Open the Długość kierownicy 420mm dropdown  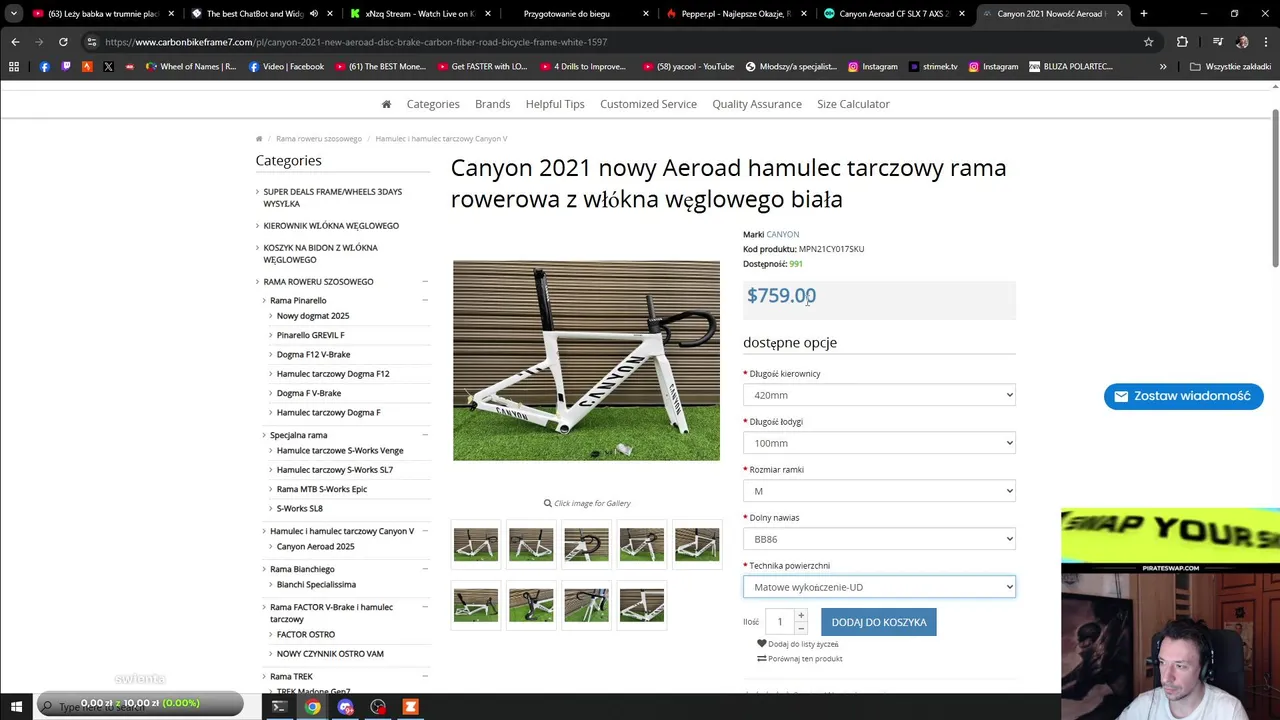click(879, 395)
